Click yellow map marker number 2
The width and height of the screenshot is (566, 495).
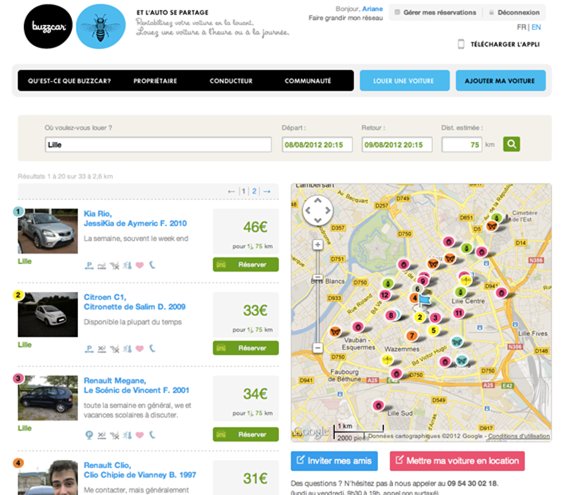[419, 317]
